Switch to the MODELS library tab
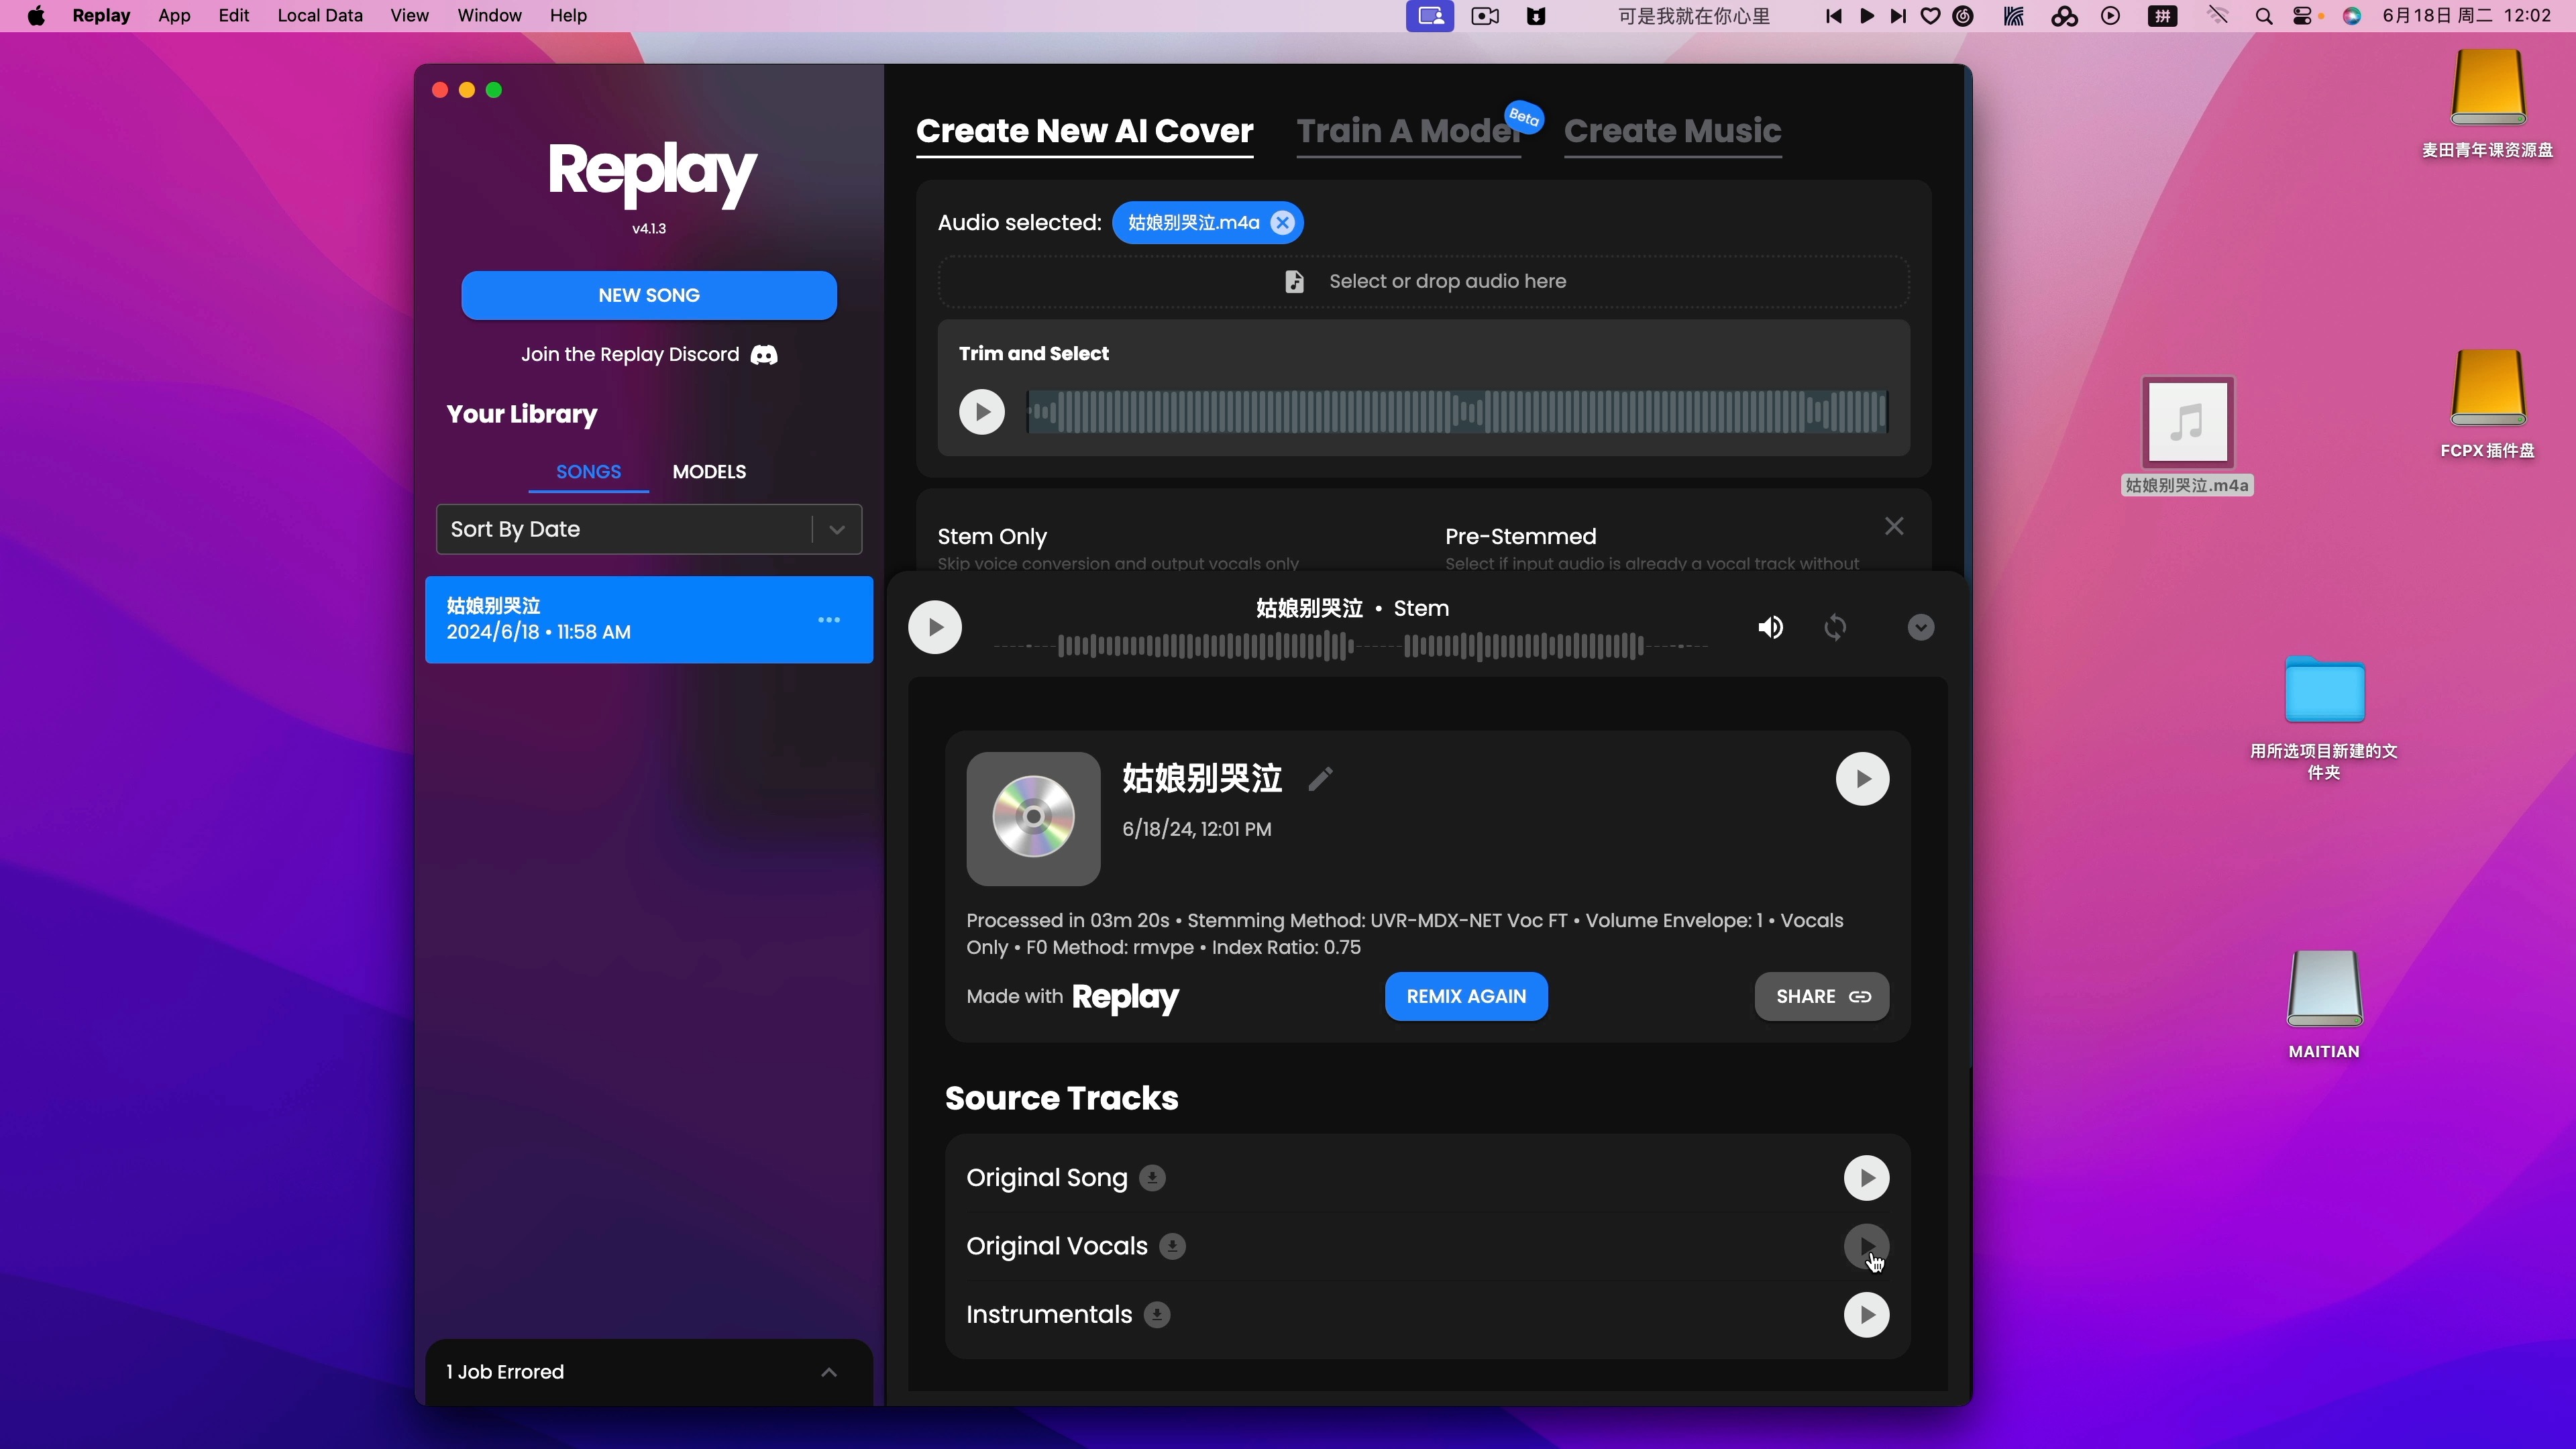The image size is (2576, 1449). coord(709,472)
